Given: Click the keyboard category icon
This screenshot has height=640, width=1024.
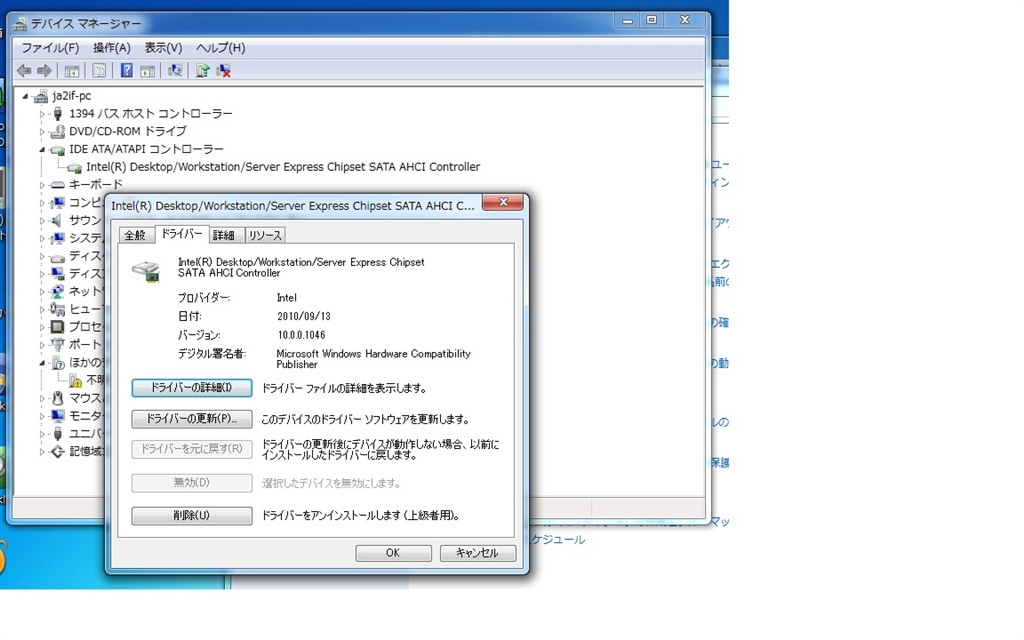Looking at the screenshot, I should point(57,185).
